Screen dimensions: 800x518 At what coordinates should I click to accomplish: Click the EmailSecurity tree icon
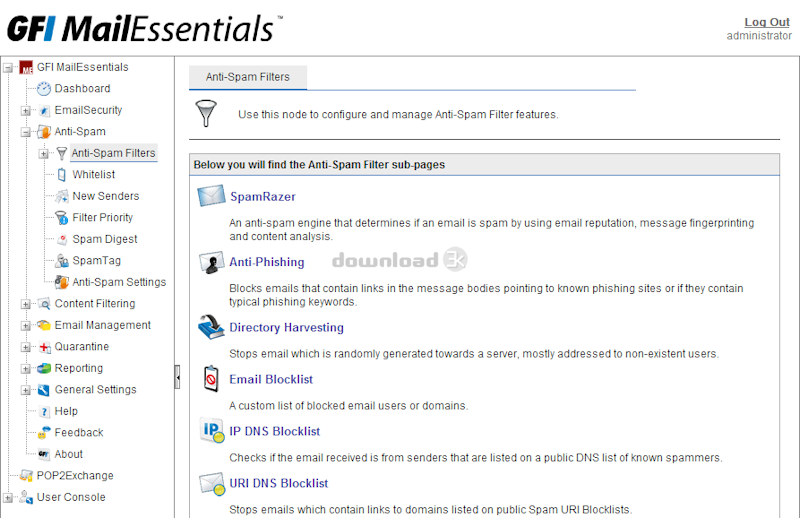(x=44, y=110)
